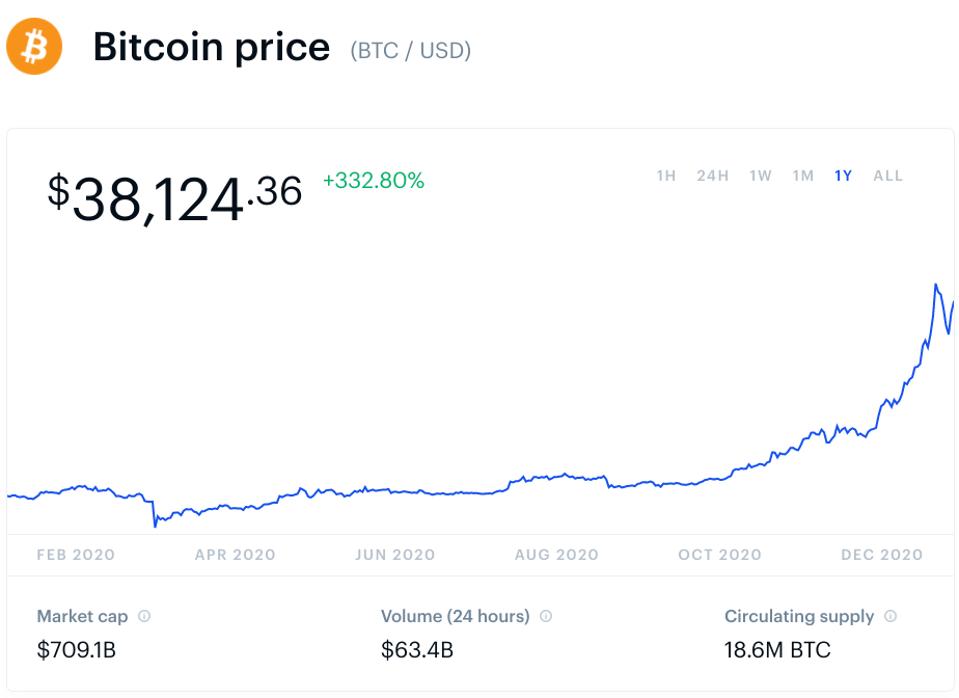Click the Market cap info icon
Screen dimensions: 959x698
click(x=144, y=616)
